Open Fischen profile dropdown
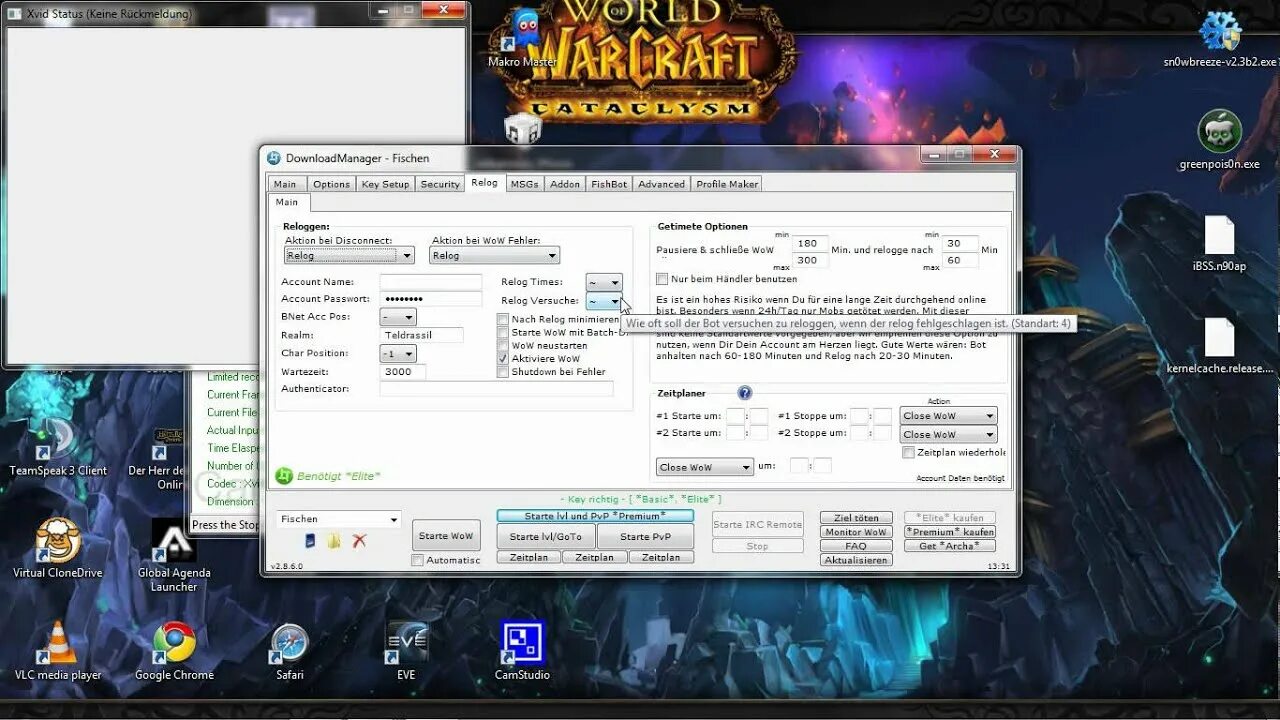1280x720 pixels. pyautogui.click(x=339, y=519)
